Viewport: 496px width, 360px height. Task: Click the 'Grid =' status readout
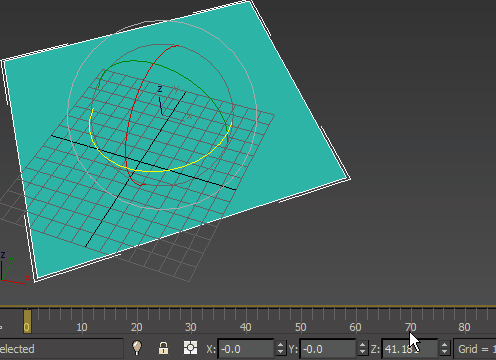476,349
